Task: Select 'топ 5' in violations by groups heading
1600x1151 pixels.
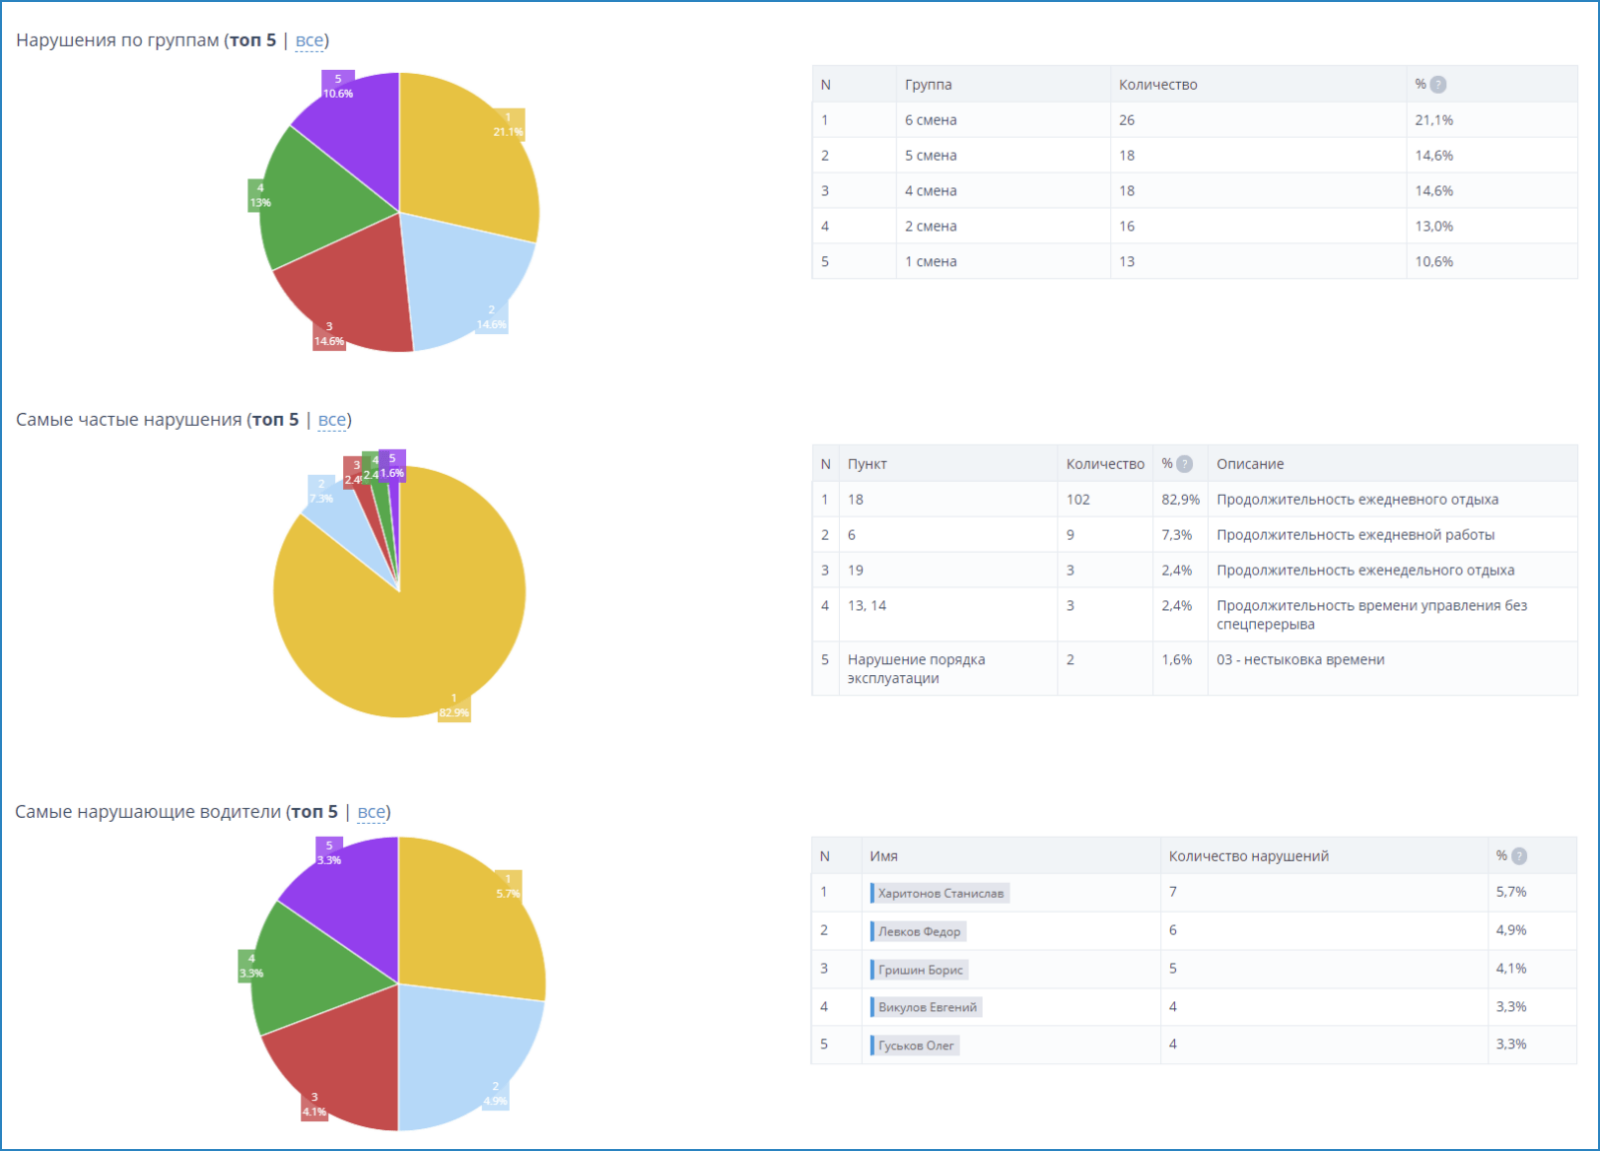Action: [x=253, y=41]
